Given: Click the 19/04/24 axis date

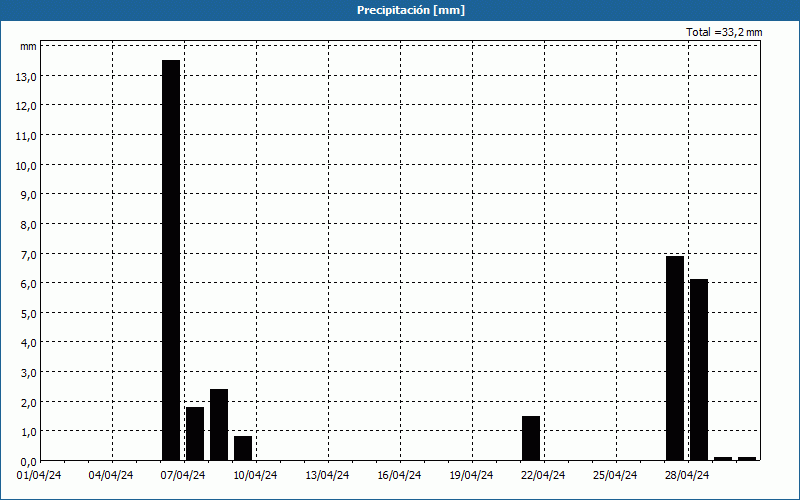Looking at the screenshot, I should point(471,475).
